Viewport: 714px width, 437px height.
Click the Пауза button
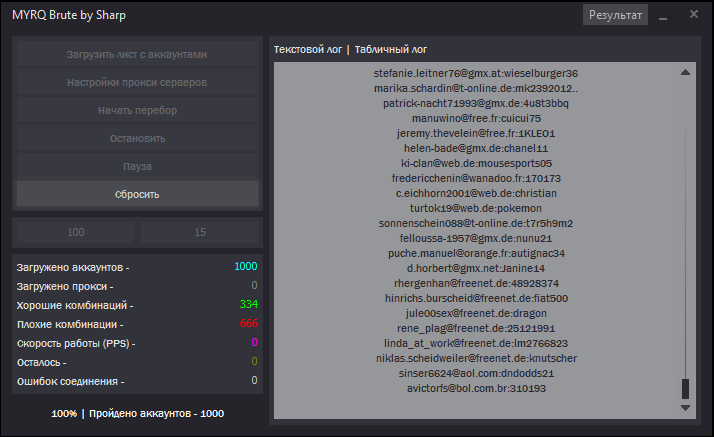click(x=137, y=166)
